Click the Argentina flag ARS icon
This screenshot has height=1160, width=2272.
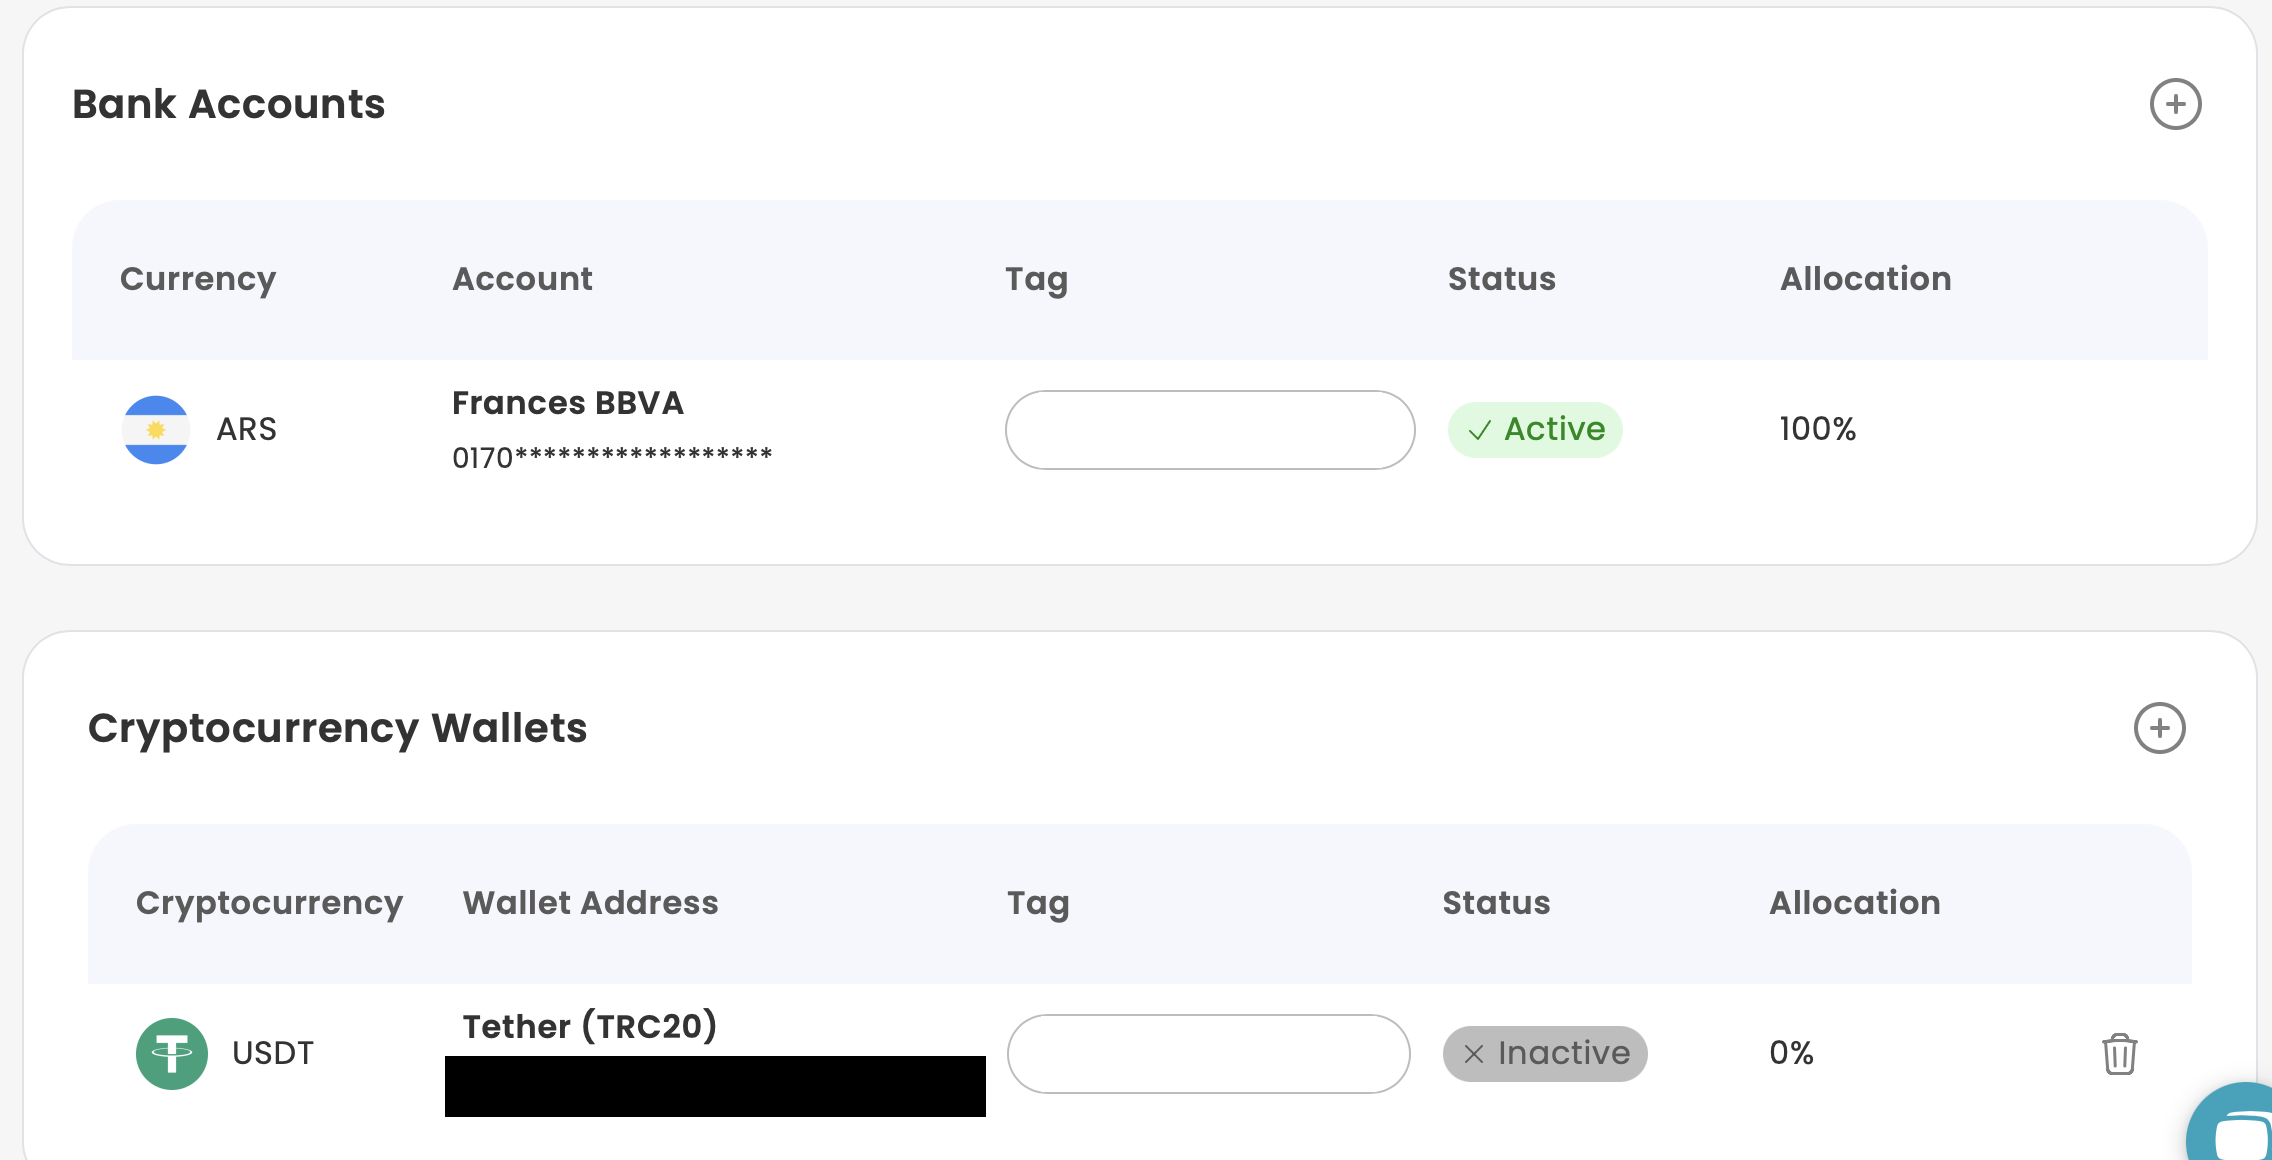(x=156, y=430)
